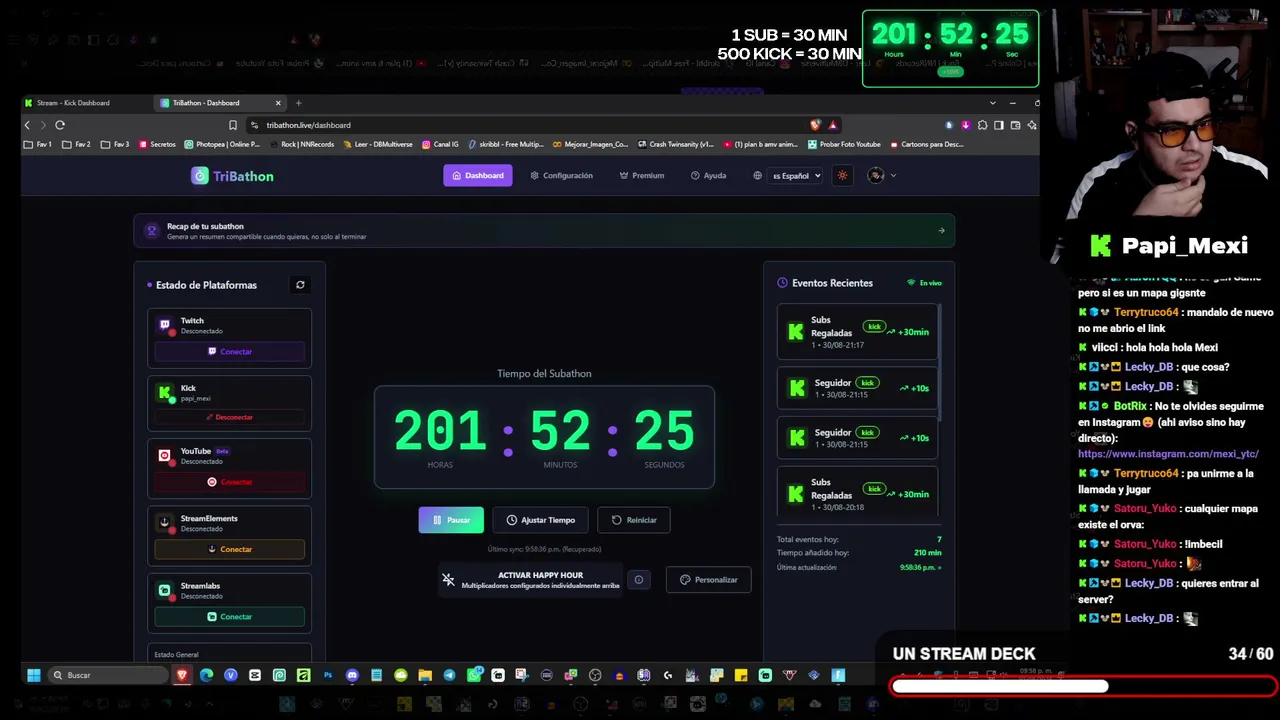Open Discord from the taskbar
Viewport: 1280px width, 720px height.
tap(352, 675)
